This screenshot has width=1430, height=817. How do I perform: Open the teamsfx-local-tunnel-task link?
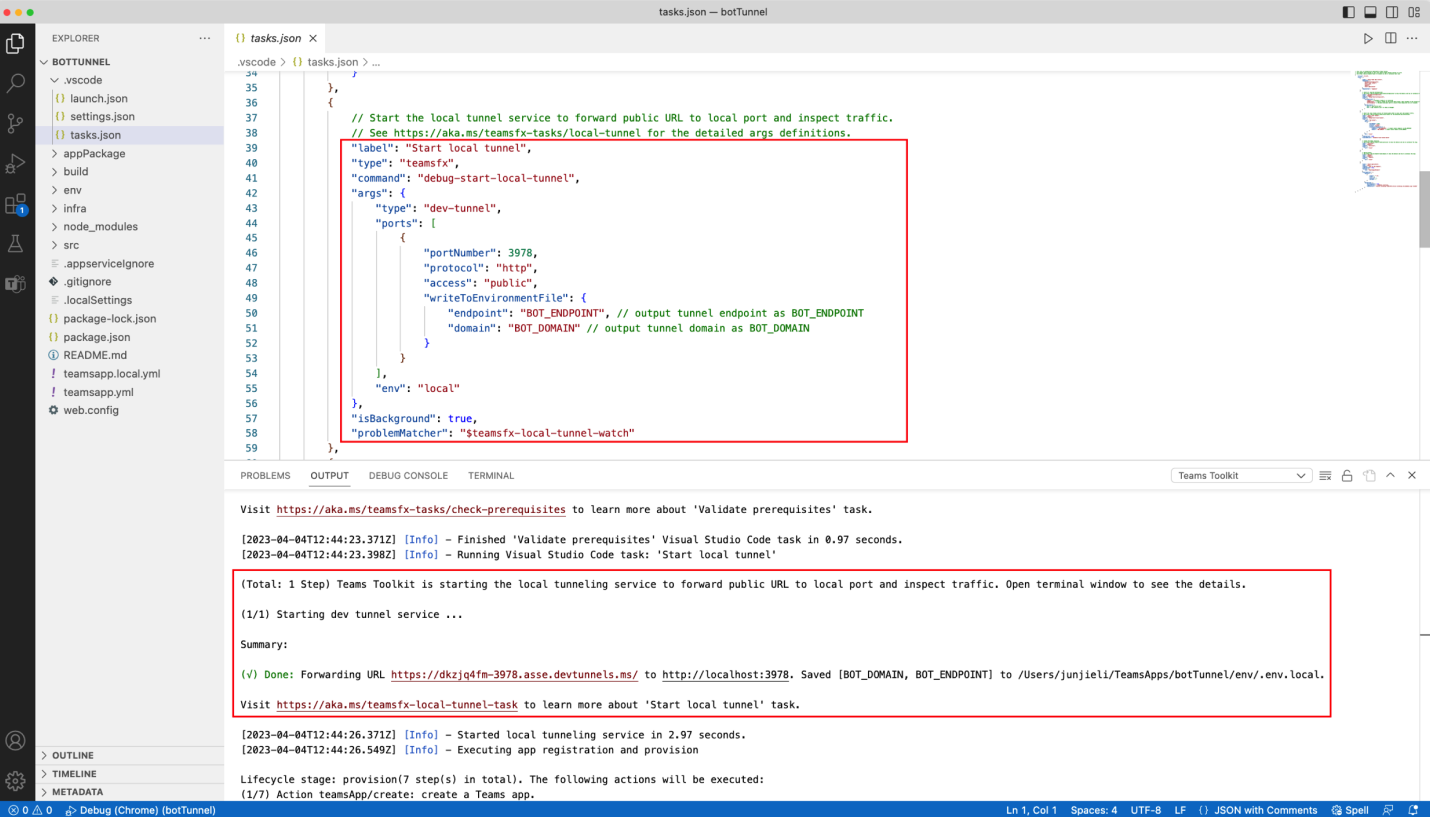click(x=397, y=705)
